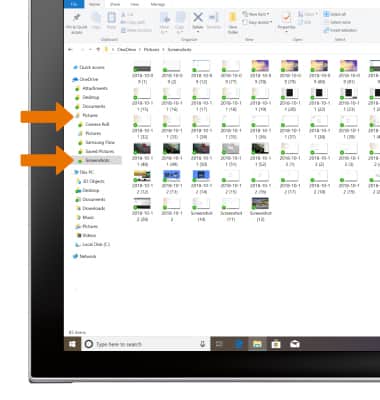Click Invert selection in the ribbon

[x=340, y=30]
